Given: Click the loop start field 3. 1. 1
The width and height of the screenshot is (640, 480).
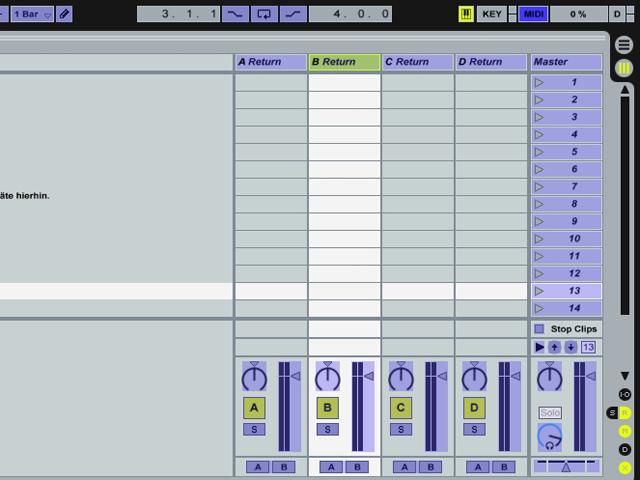Looking at the screenshot, I should [178, 14].
